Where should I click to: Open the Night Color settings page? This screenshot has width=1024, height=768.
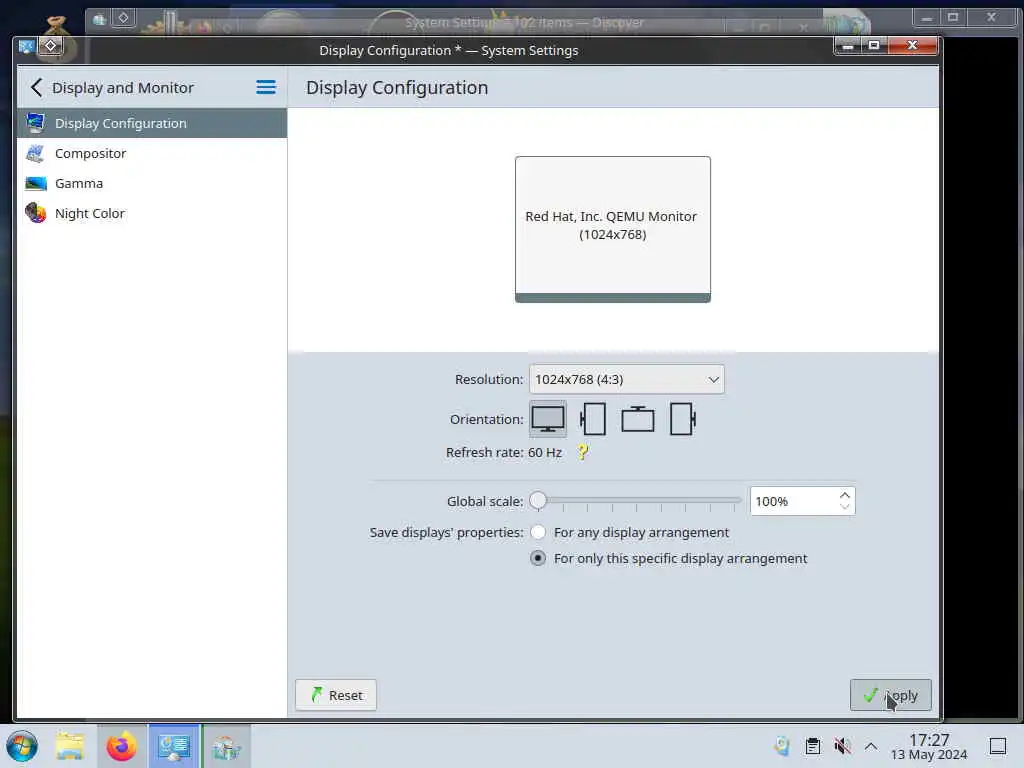click(152, 214)
